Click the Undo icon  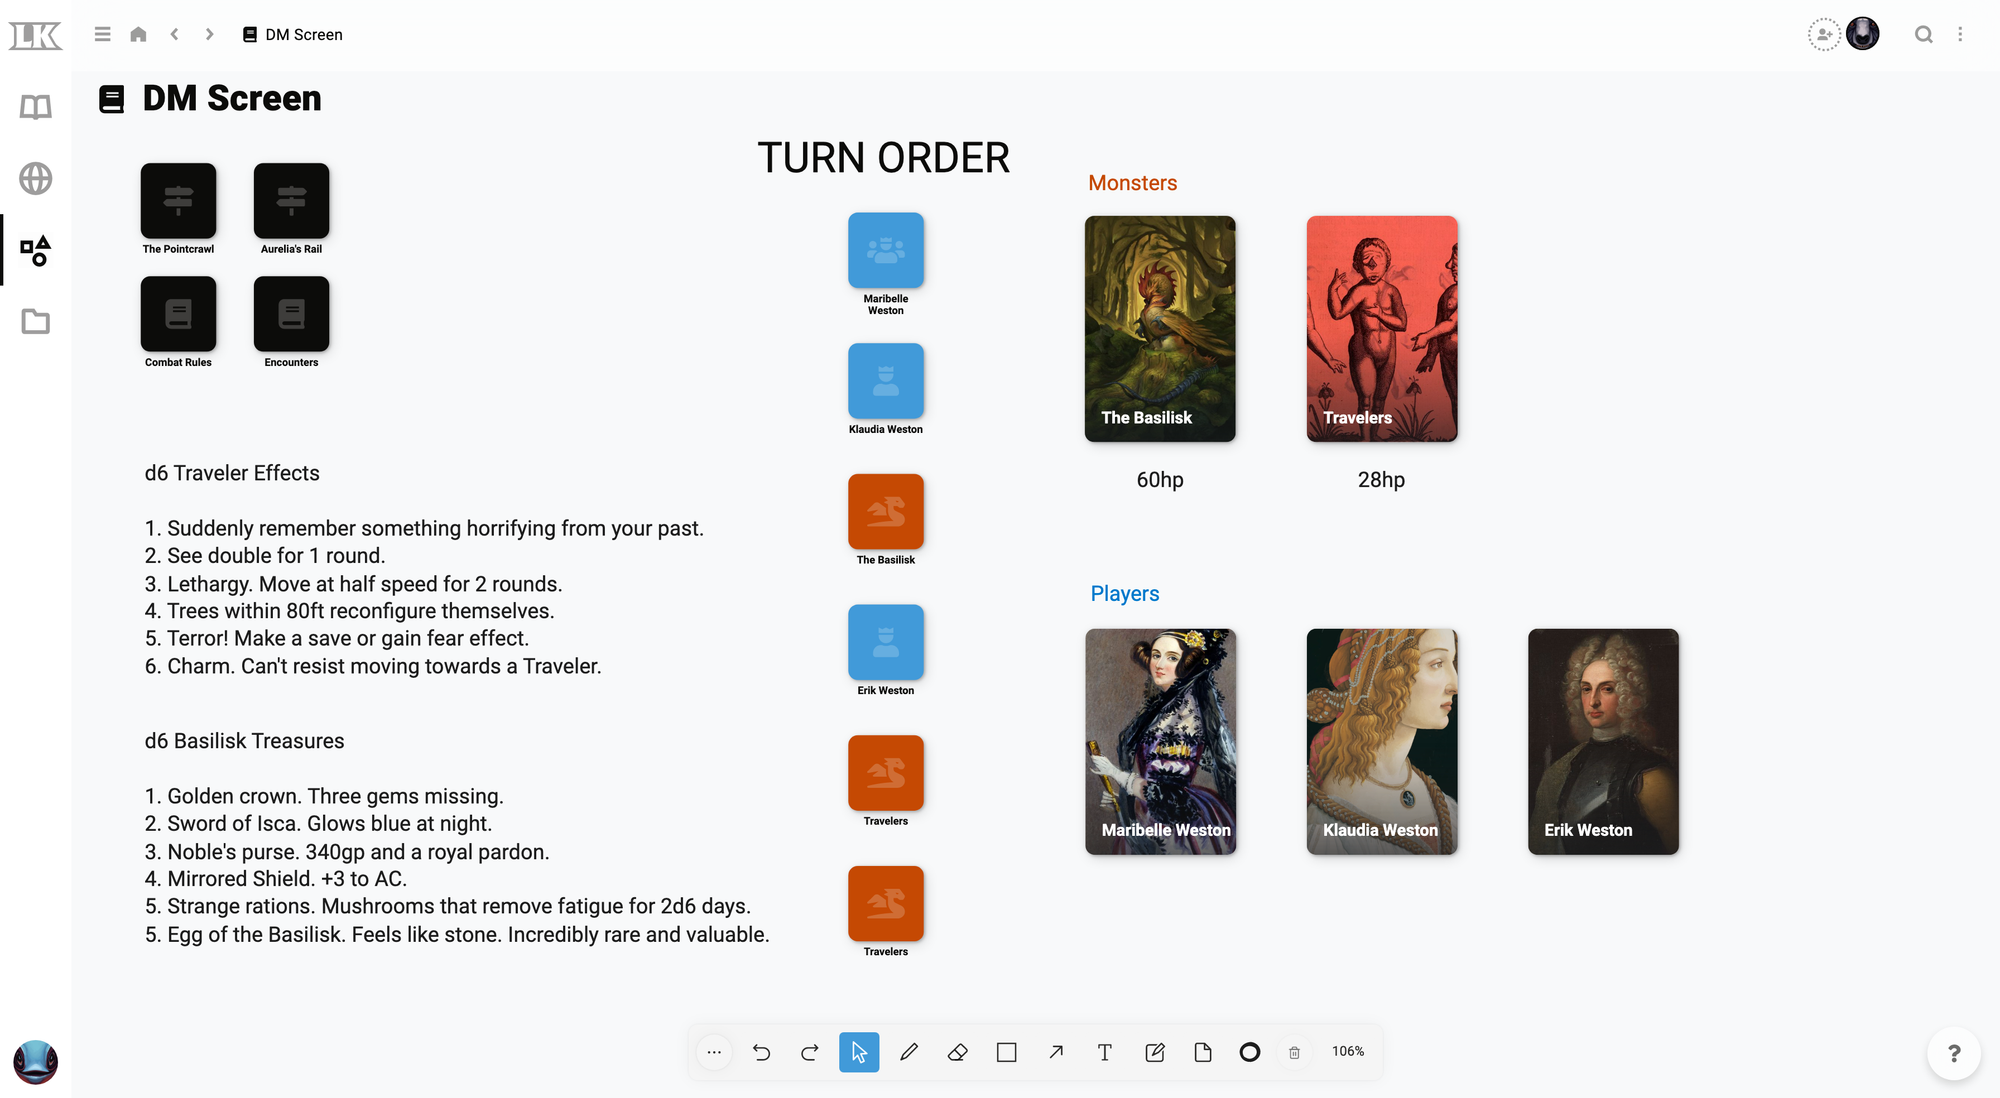[x=761, y=1052]
